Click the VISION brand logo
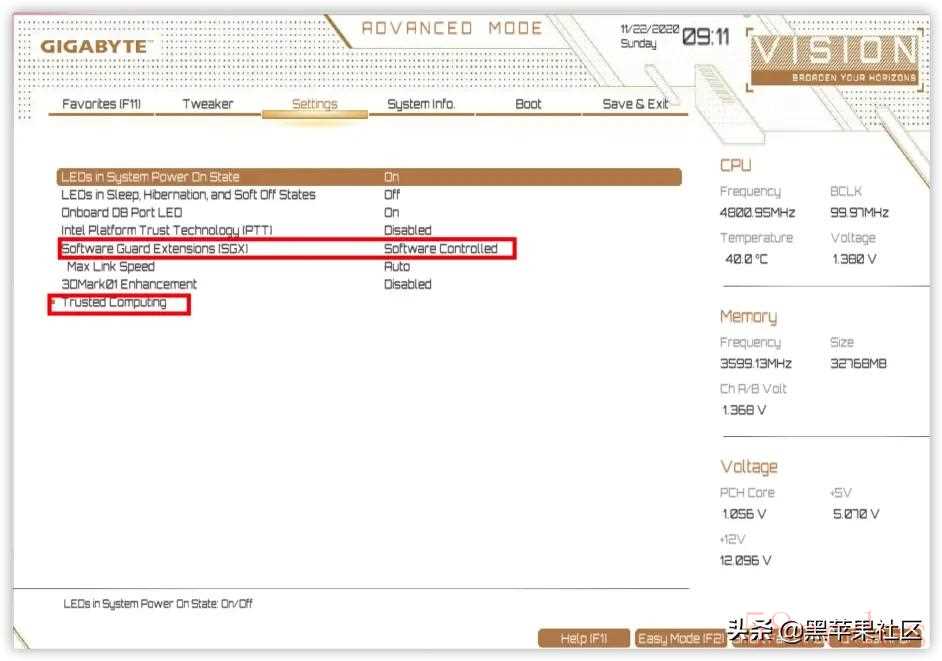Viewport: 942px width, 661px height. pos(833,54)
